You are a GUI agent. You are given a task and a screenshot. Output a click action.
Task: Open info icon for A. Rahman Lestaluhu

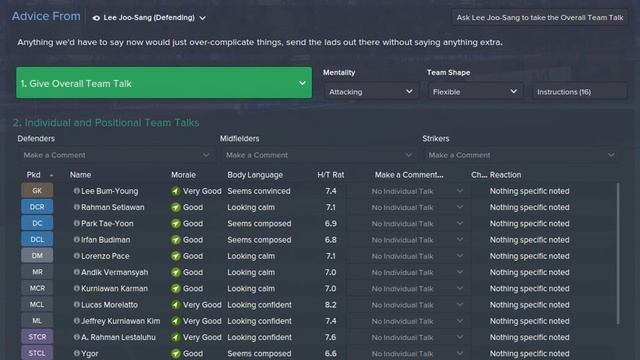click(76, 337)
